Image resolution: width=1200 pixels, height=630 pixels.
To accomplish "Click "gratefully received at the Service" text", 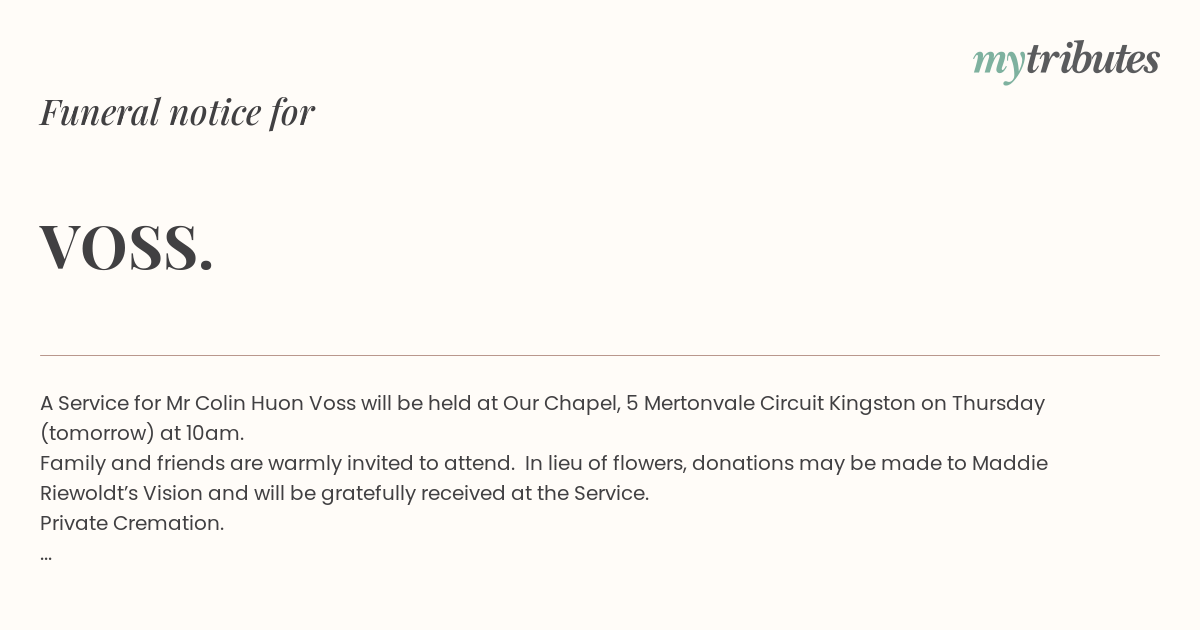I will (534, 493).
